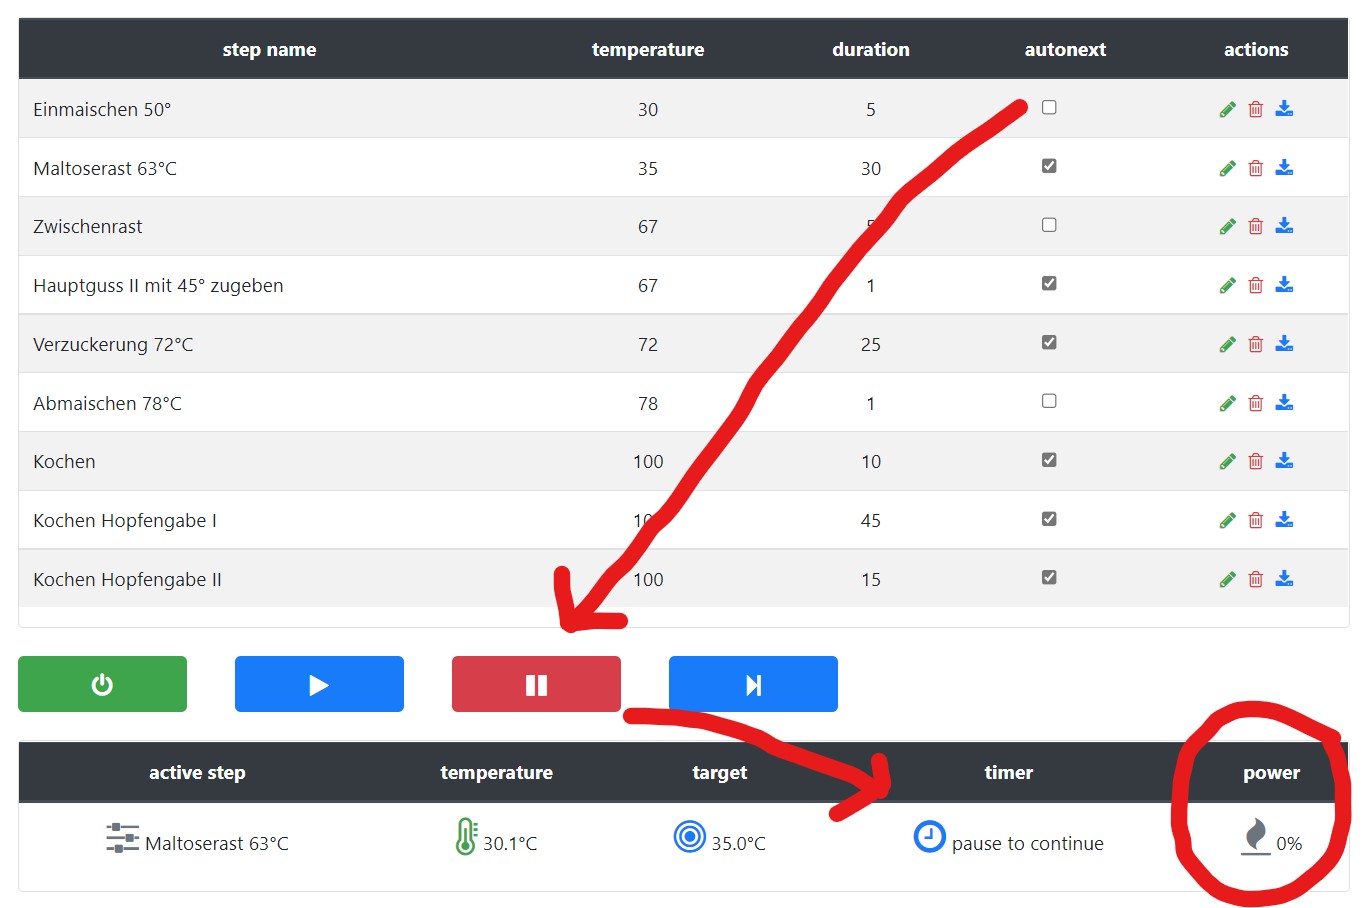Edit the Einmaischen 50° step with pencil icon

pyautogui.click(x=1227, y=109)
